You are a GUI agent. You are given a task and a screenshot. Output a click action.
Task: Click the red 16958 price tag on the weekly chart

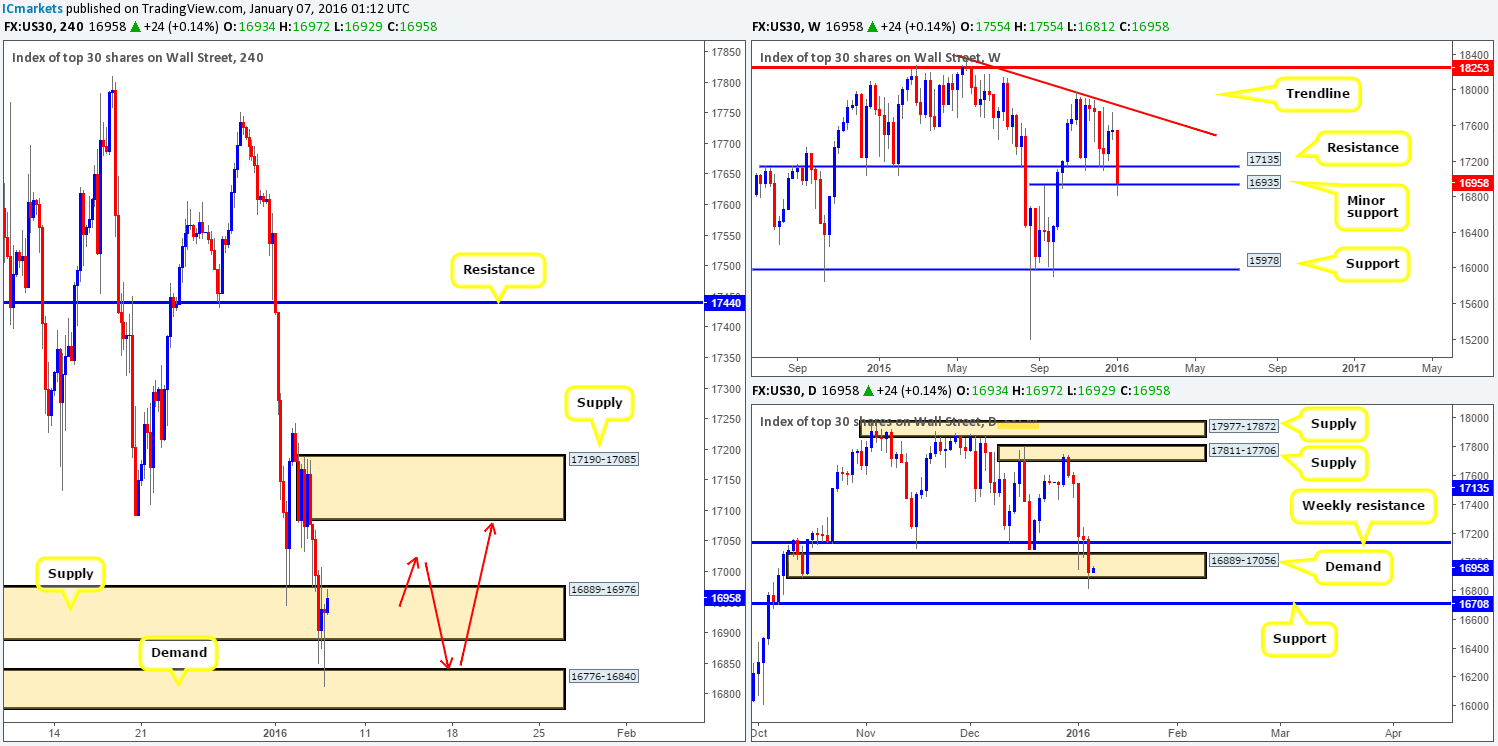click(1472, 184)
